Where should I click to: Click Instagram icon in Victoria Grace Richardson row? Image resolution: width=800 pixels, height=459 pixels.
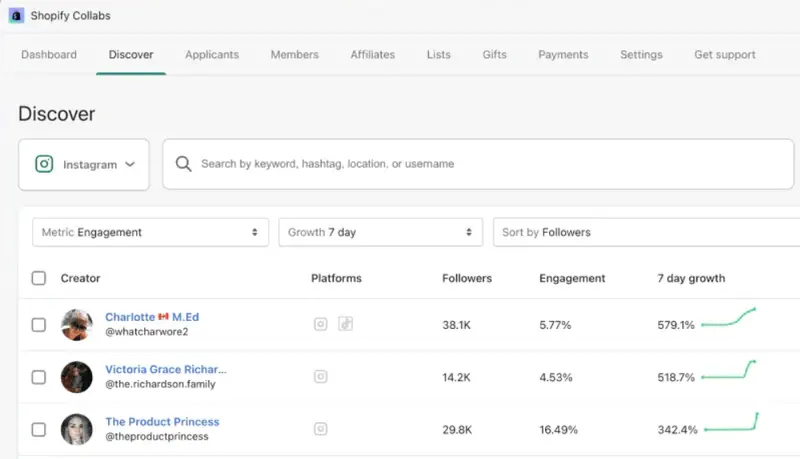pos(320,377)
